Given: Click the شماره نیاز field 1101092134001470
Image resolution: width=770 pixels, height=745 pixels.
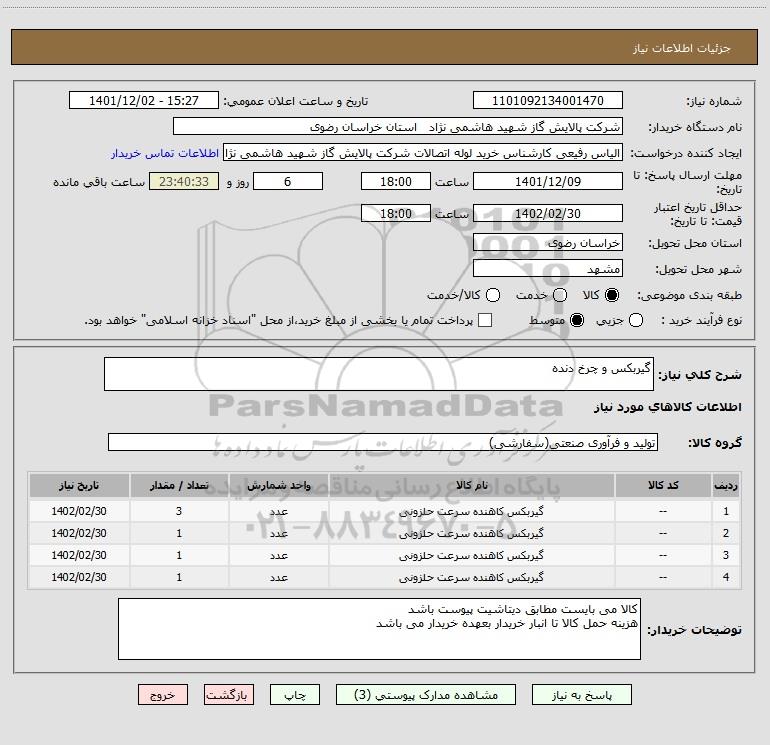Looking at the screenshot, I should click(x=548, y=100).
